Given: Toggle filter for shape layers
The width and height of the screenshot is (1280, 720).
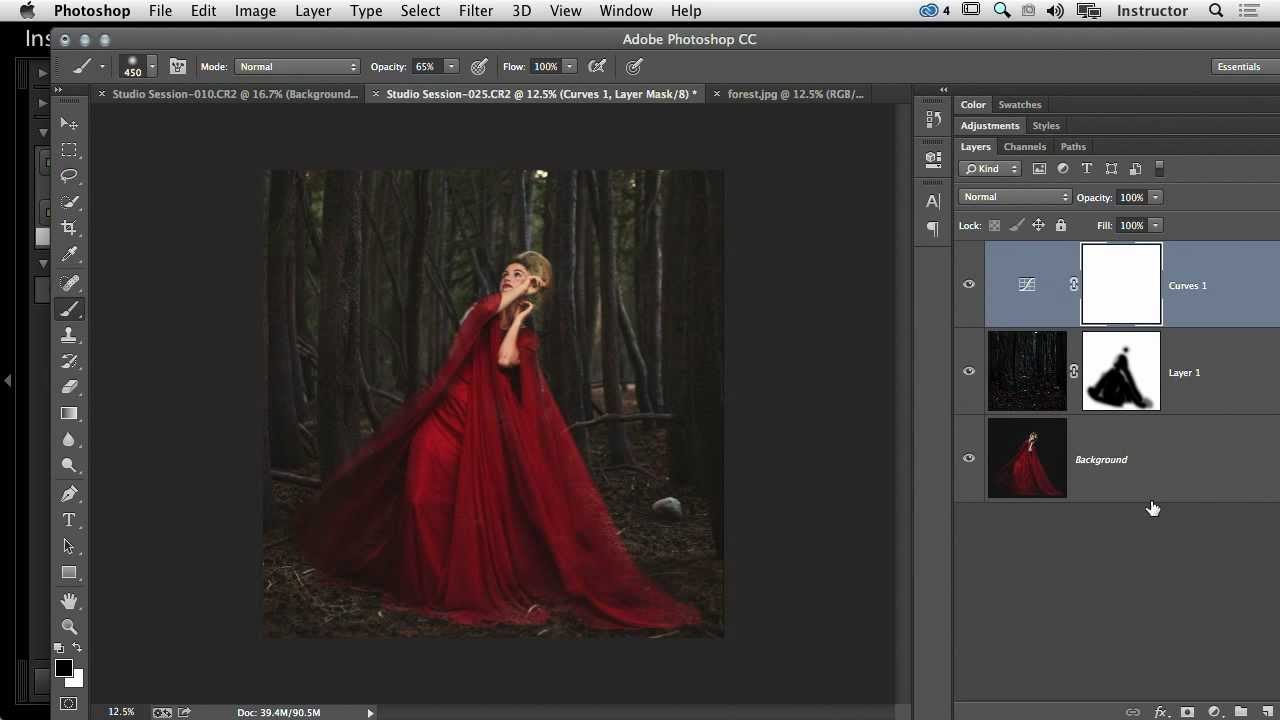Looking at the screenshot, I should click(x=1111, y=169).
